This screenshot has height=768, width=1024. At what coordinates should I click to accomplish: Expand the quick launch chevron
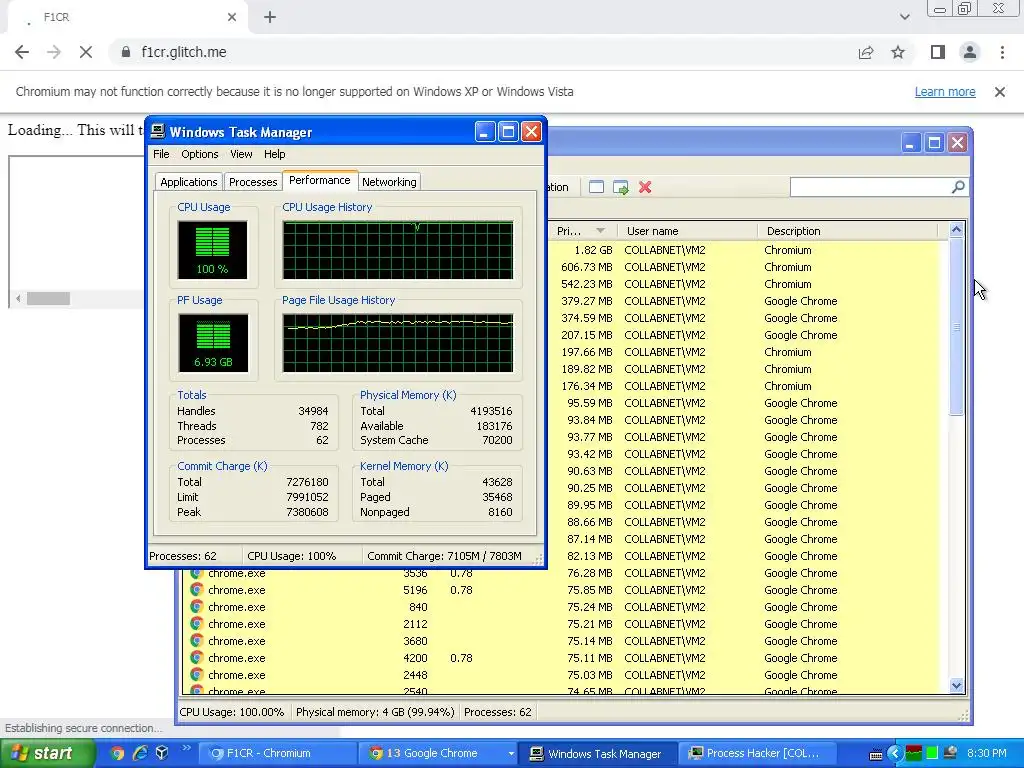186,748
